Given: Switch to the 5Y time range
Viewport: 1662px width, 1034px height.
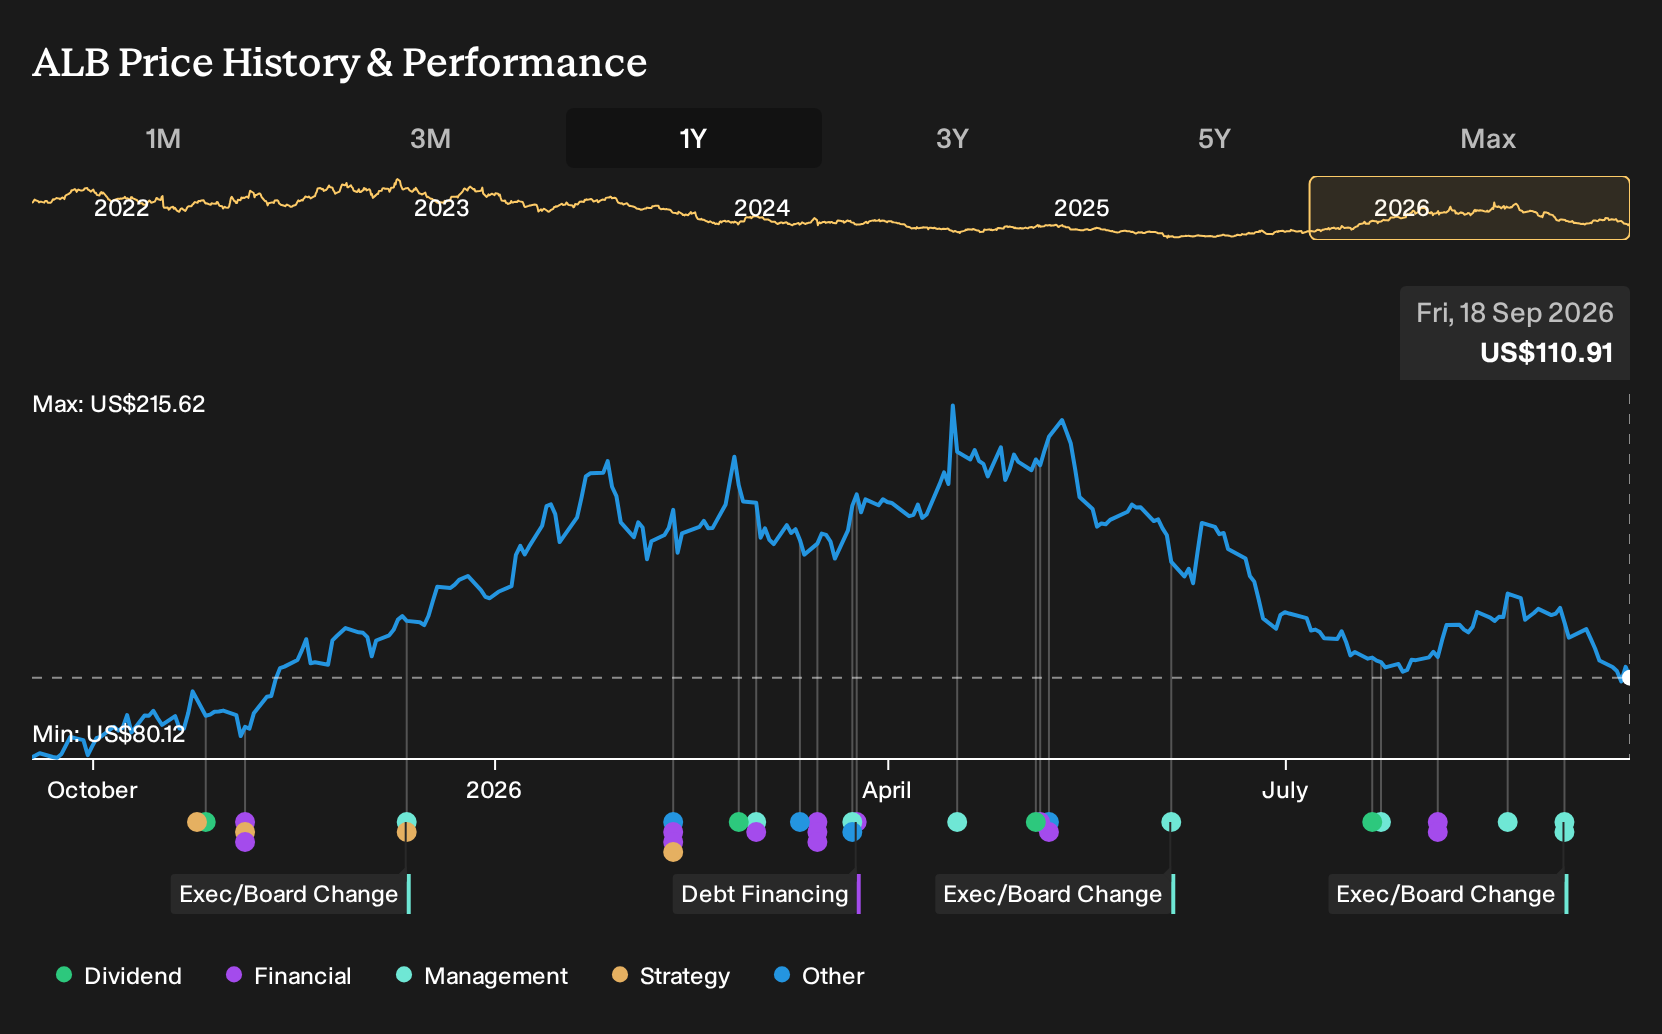Looking at the screenshot, I should pyautogui.click(x=1214, y=138).
